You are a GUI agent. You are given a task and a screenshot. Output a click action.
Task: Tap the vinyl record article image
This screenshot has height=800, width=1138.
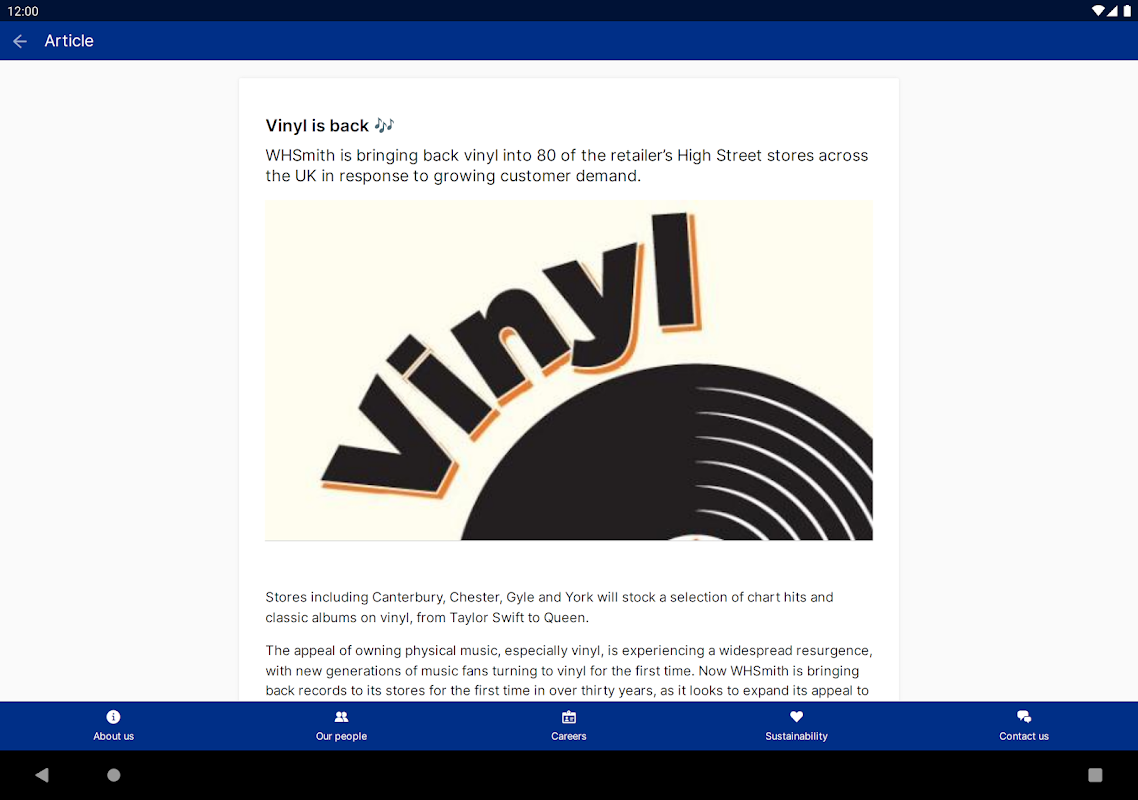[569, 371]
